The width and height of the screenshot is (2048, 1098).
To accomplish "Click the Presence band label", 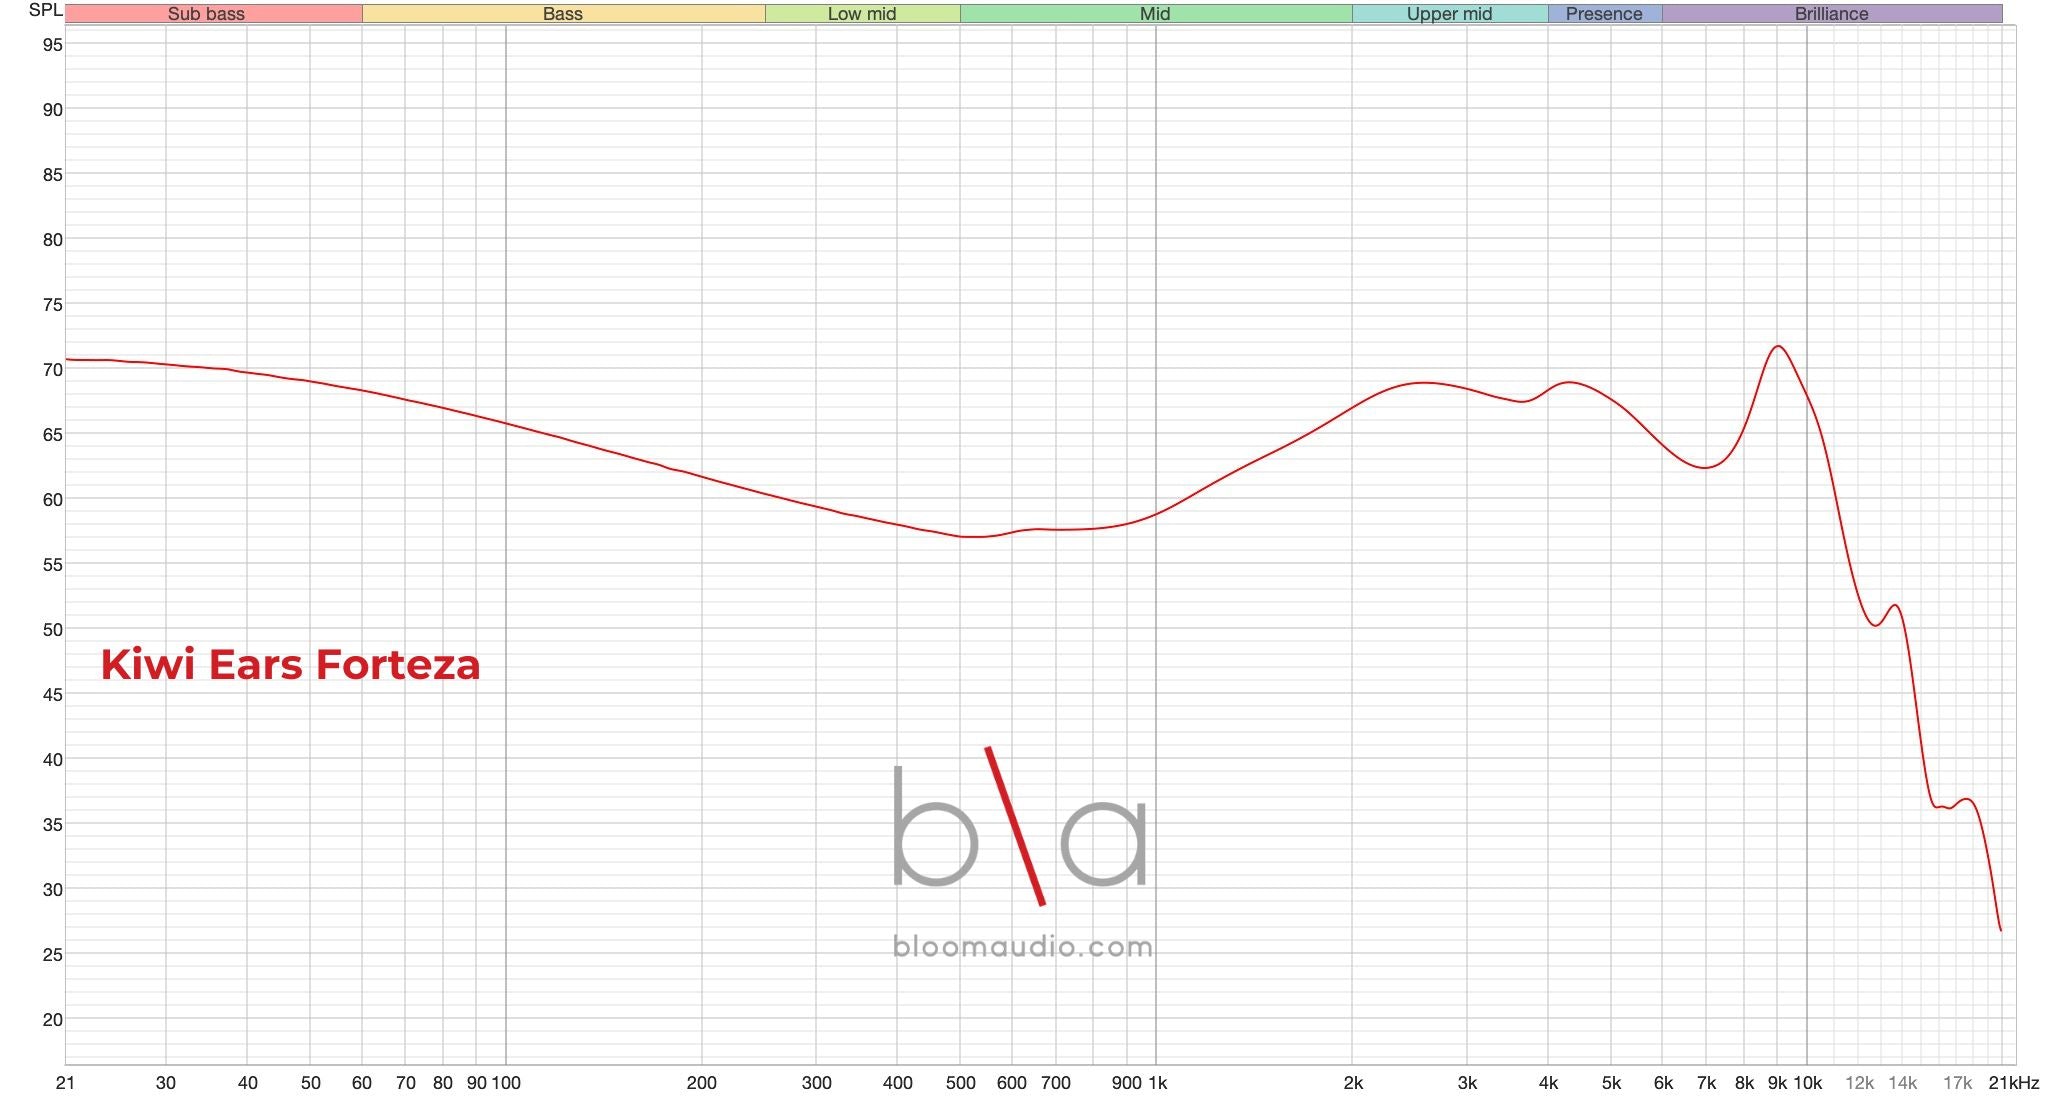I will pos(1604,14).
